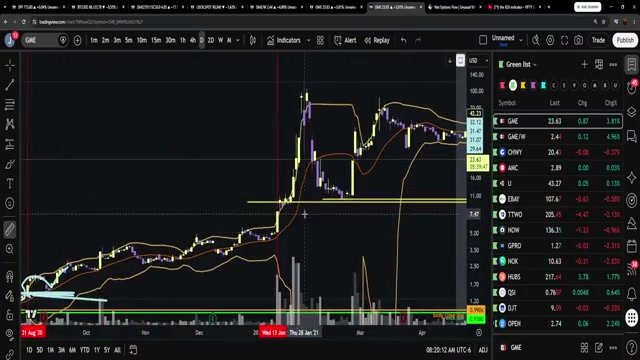The width and height of the screenshot is (640, 360).
Task: Select the green flag color filter
Action: [513, 85]
